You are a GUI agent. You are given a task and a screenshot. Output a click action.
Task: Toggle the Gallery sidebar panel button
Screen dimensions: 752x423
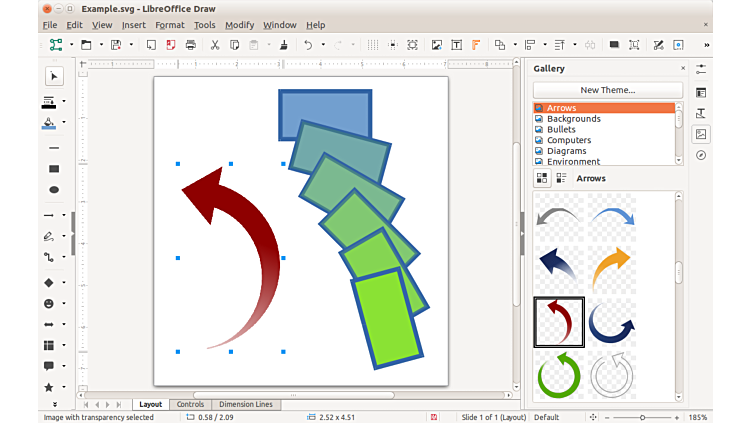701,134
